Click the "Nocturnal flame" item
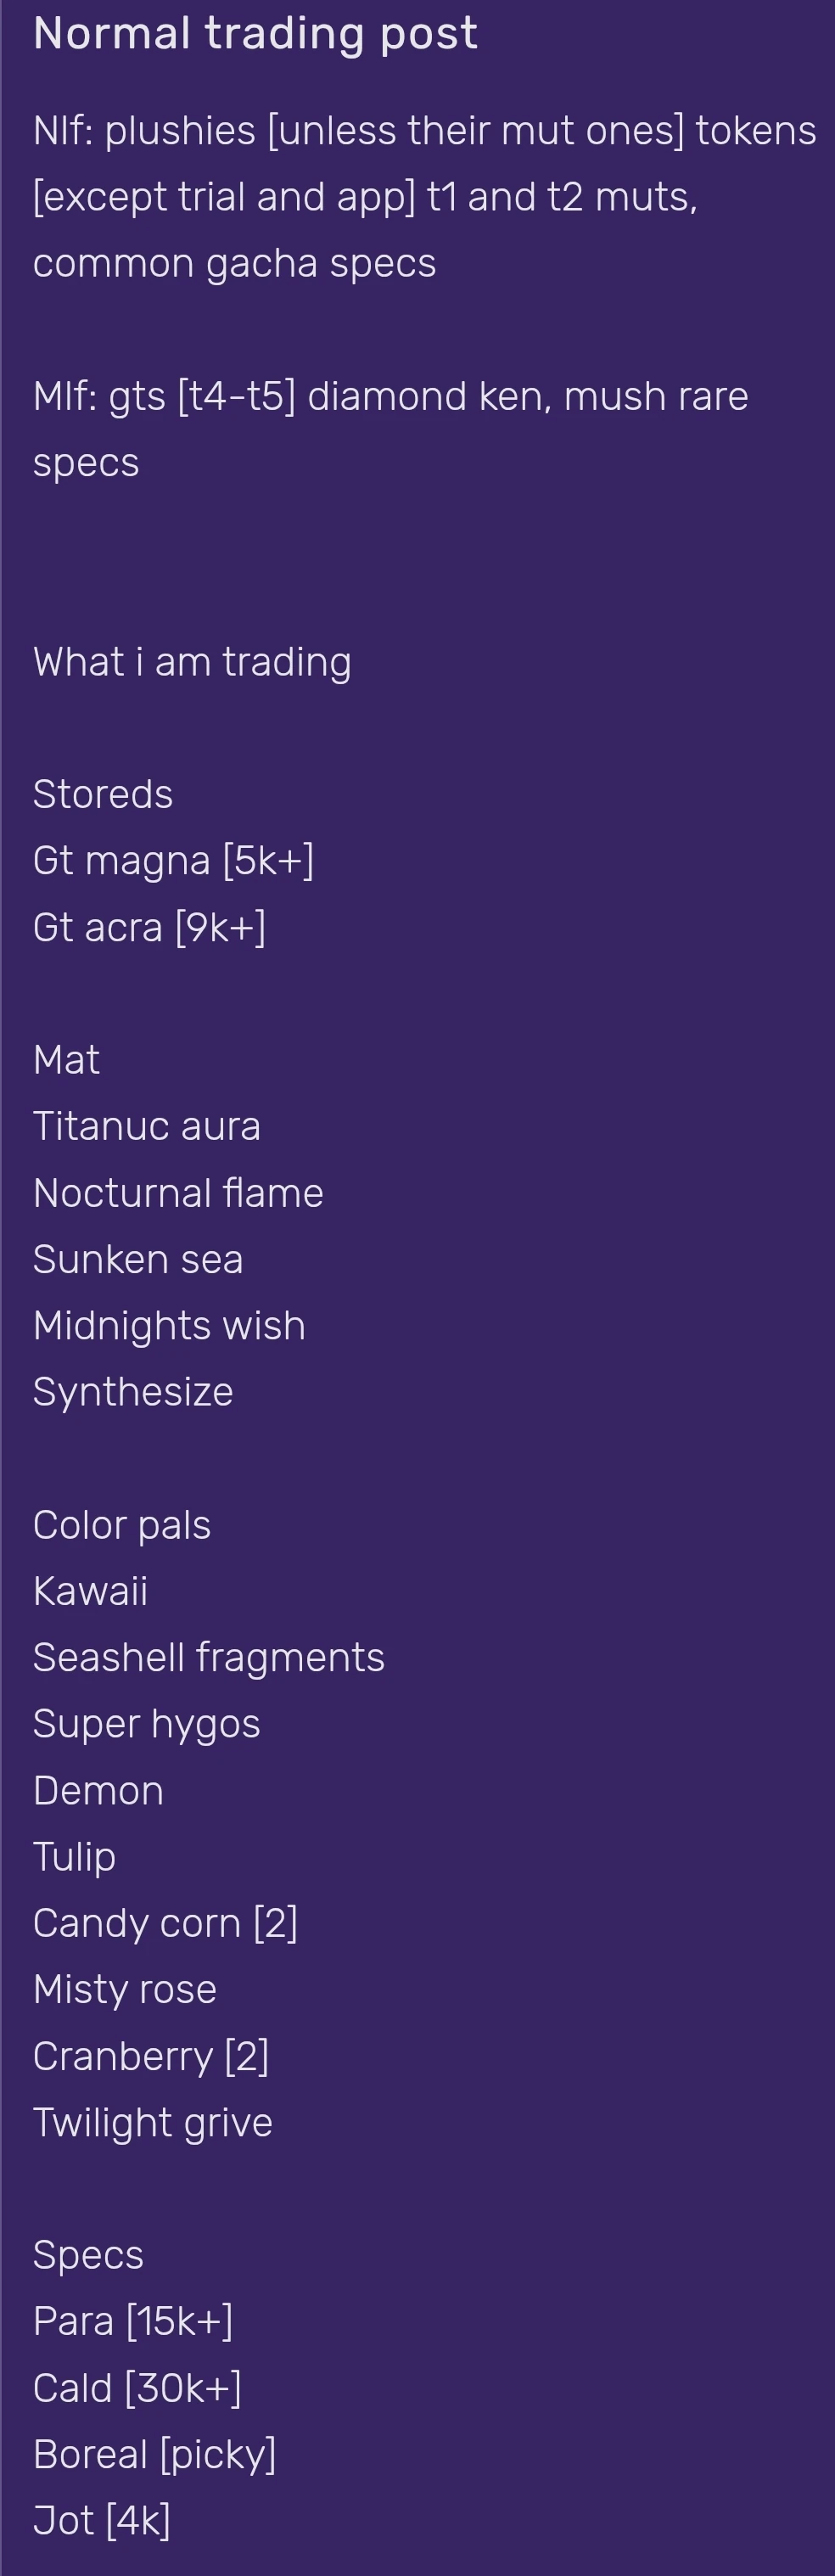Image resolution: width=835 pixels, height=2576 pixels. click(178, 1193)
